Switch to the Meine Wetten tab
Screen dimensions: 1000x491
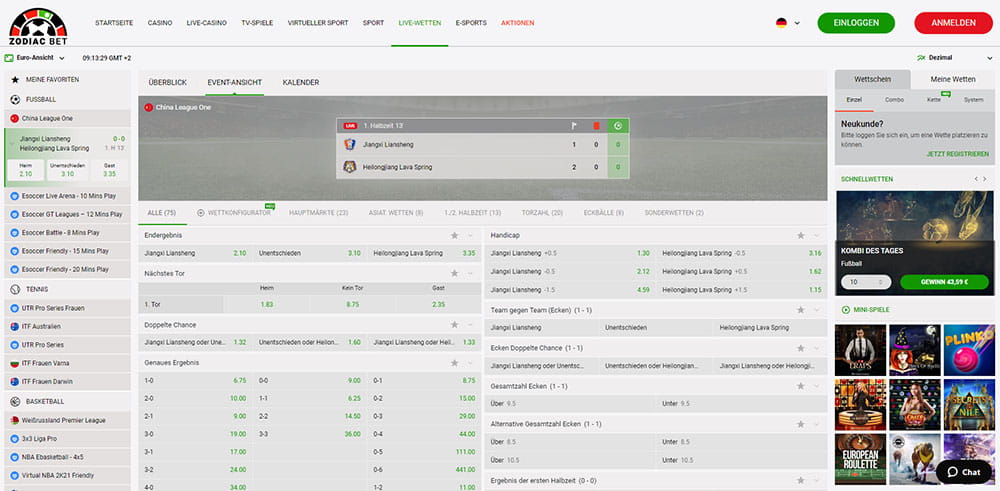point(953,80)
